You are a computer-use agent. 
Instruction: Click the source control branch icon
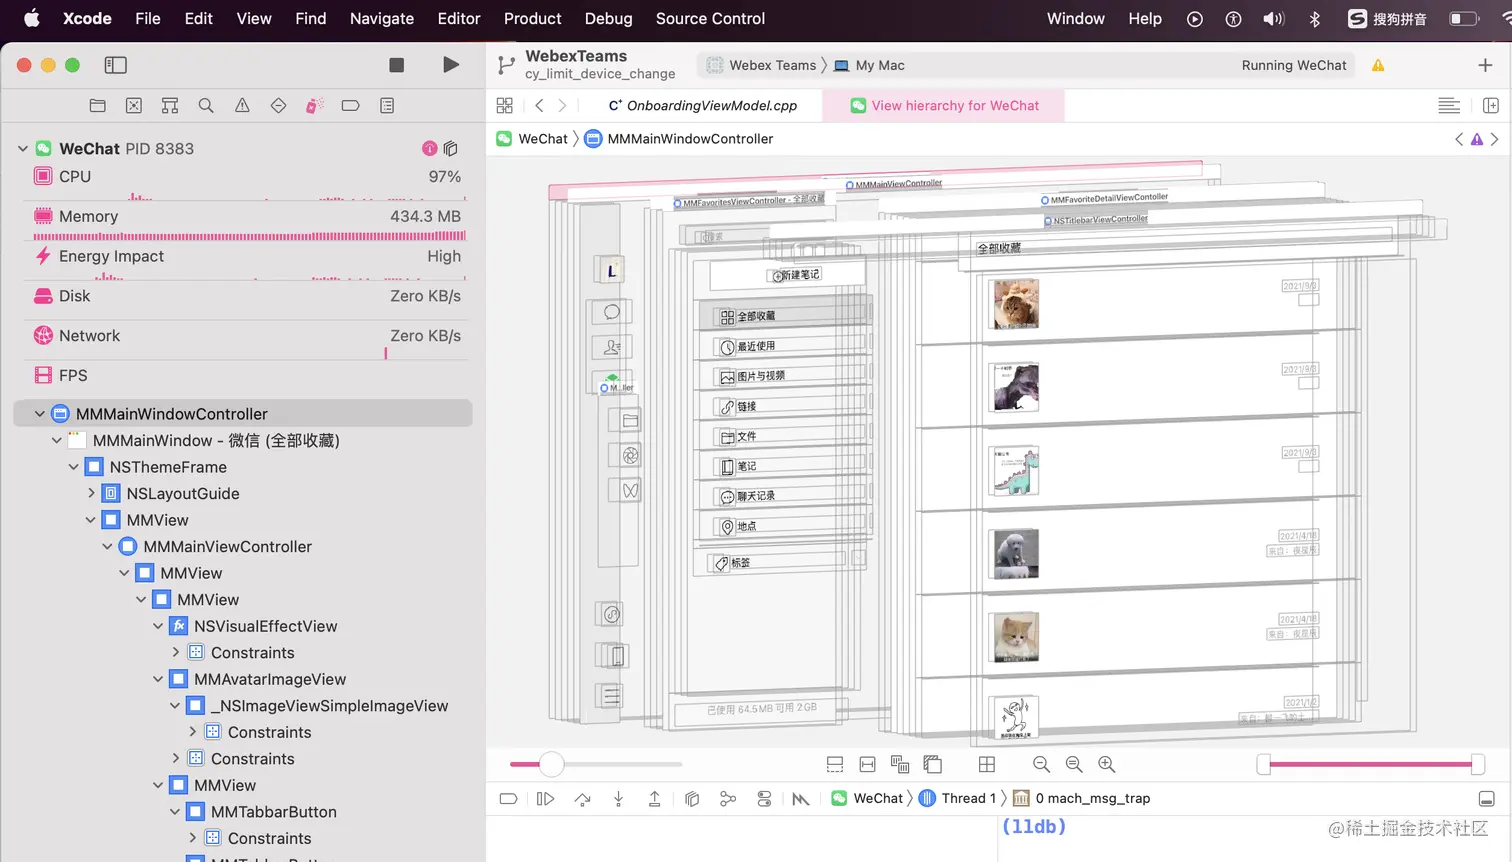click(x=506, y=65)
